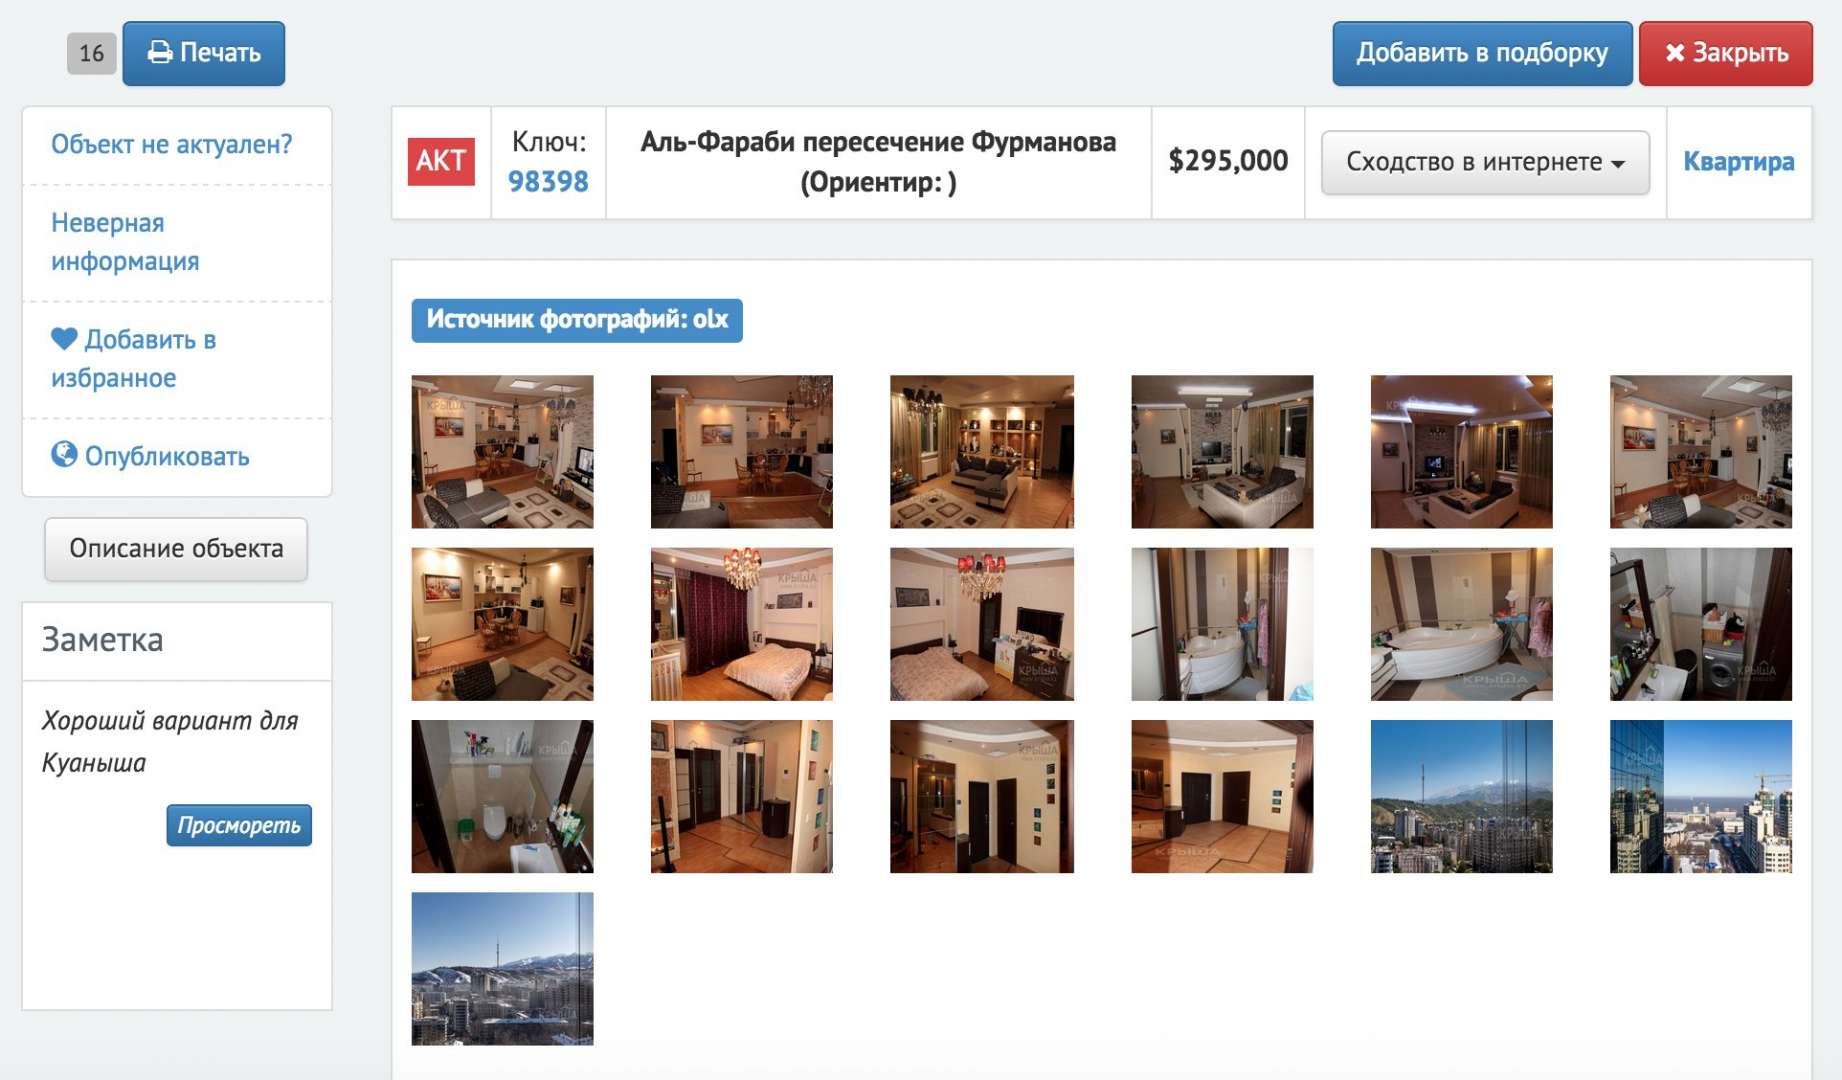
Task: Choose Добавить в избранное option
Action: tap(133, 358)
